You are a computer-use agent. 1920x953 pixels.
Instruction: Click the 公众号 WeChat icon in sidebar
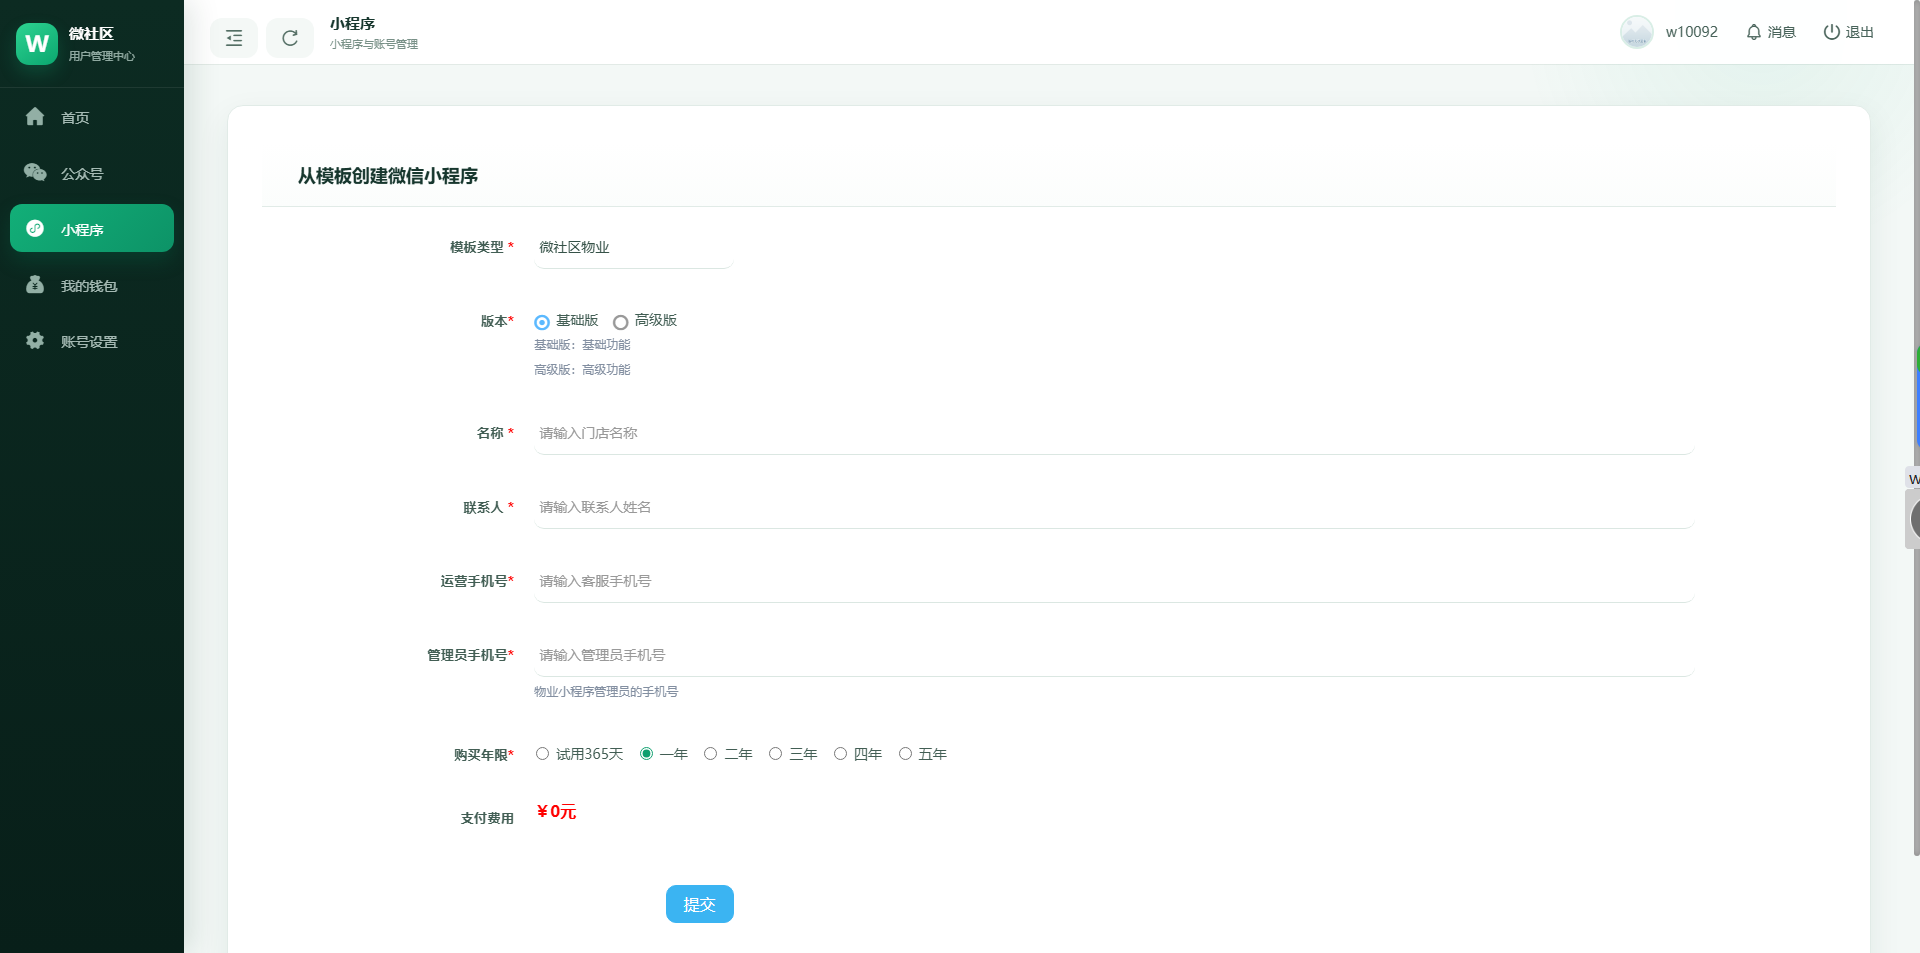pos(35,173)
